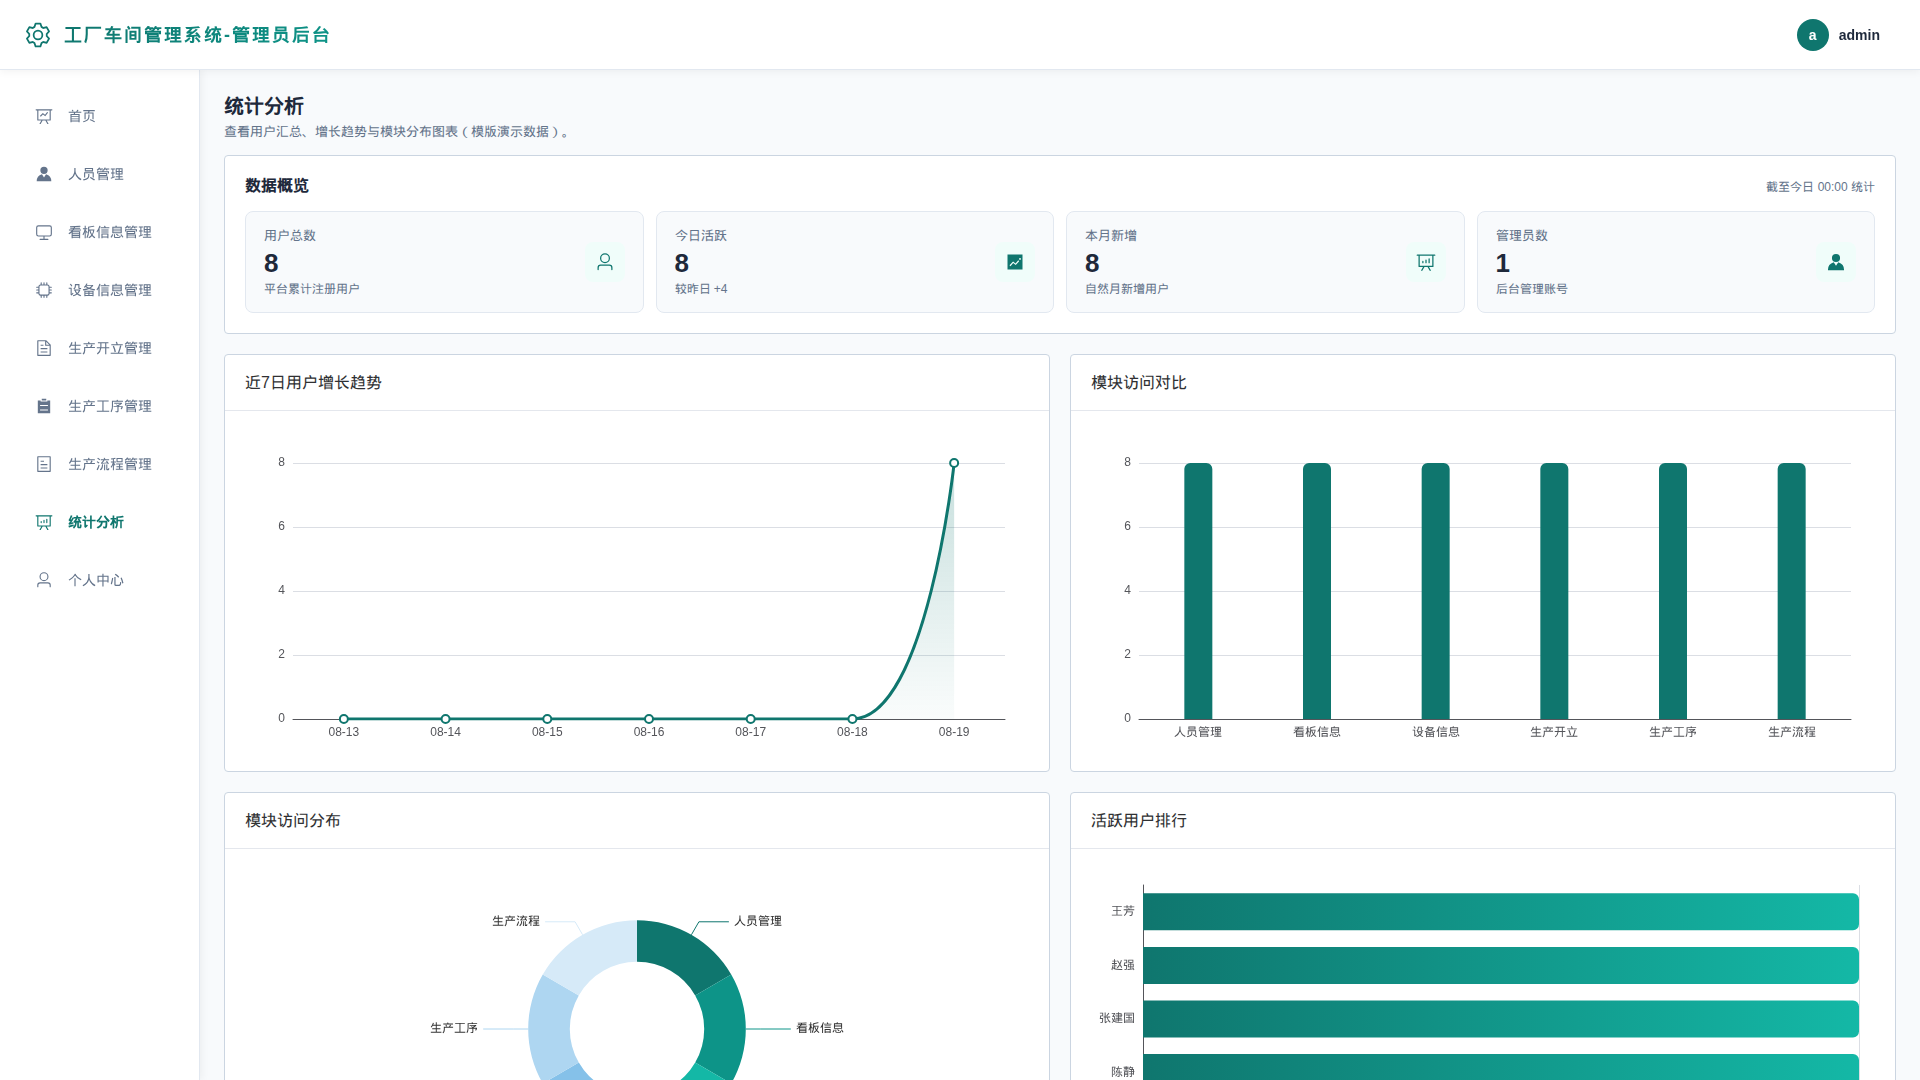The width and height of the screenshot is (1920, 1080).
Task: Click the 08-15 x-axis label
Action: tap(547, 732)
